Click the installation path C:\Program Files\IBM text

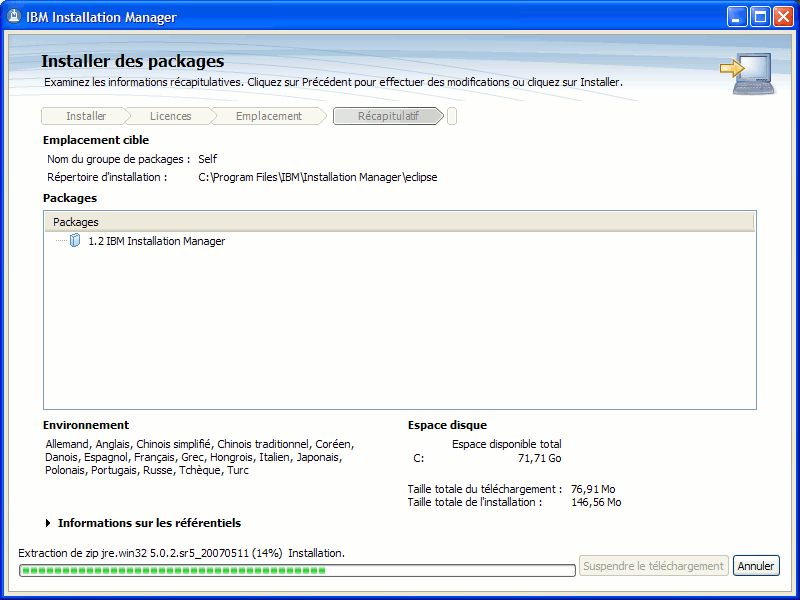(317, 177)
